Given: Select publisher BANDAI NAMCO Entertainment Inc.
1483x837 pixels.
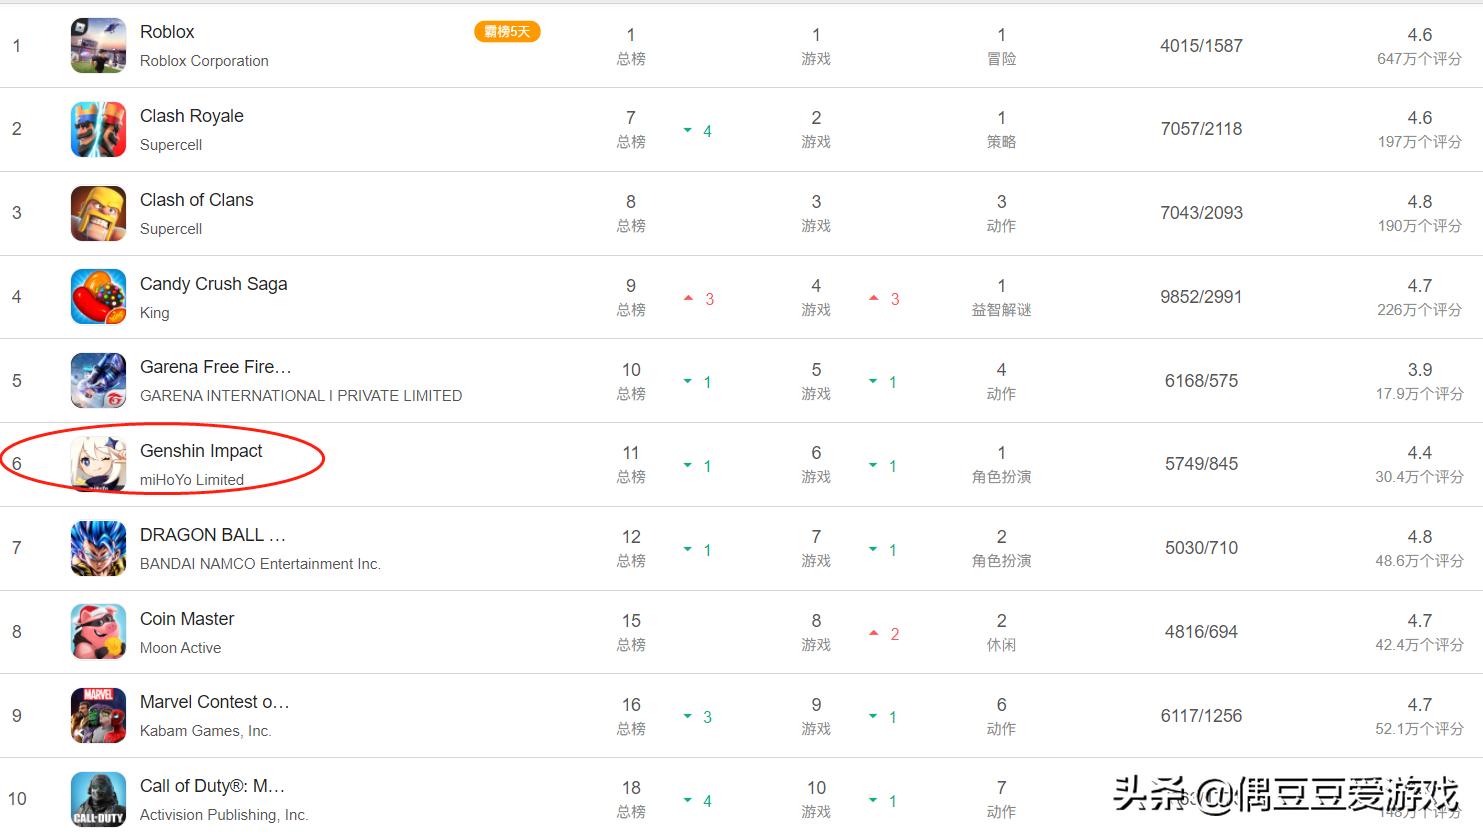Looking at the screenshot, I should pos(260,564).
